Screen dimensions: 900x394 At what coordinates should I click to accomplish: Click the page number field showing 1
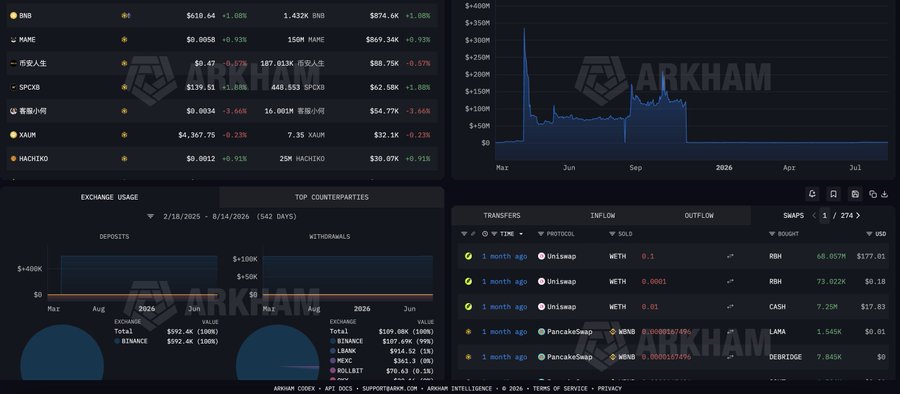tap(824, 215)
